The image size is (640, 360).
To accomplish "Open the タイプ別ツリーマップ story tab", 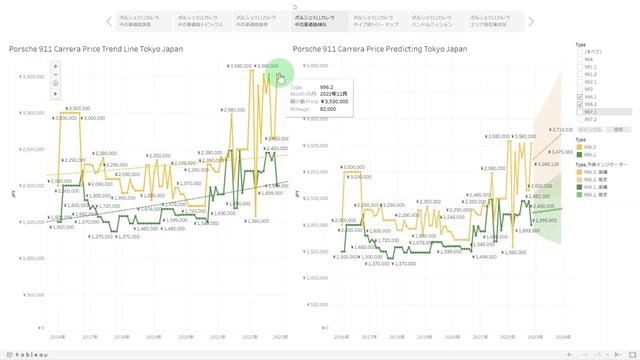I will coord(378,21).
